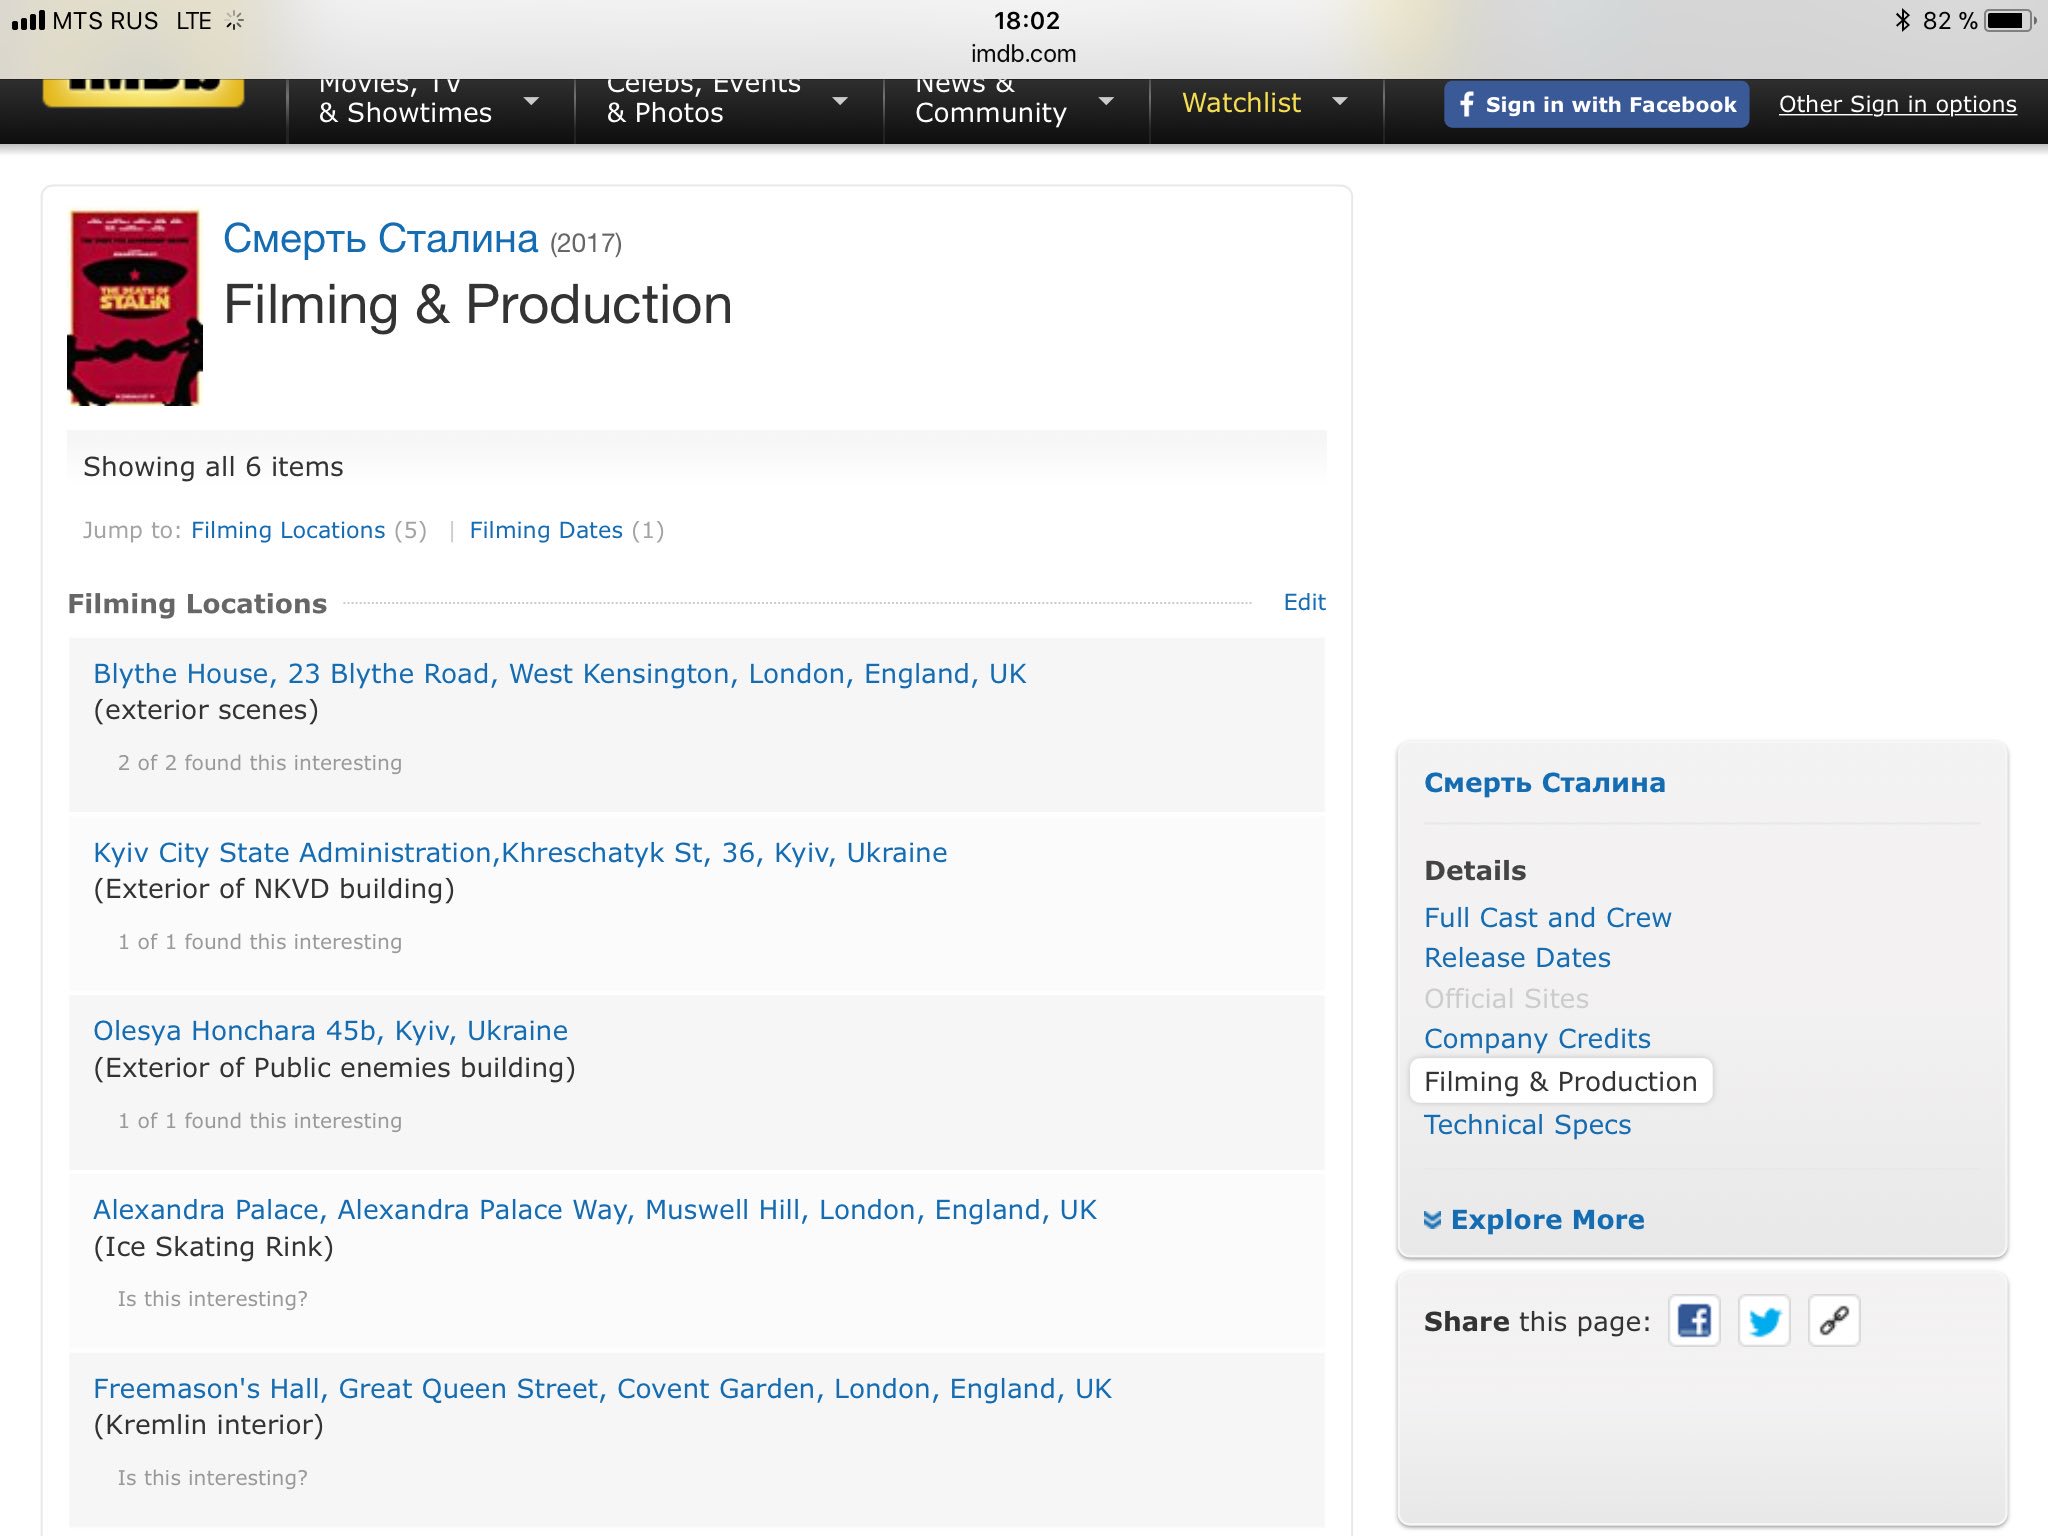Share page on Facebook icon

pos(1694,1321)
